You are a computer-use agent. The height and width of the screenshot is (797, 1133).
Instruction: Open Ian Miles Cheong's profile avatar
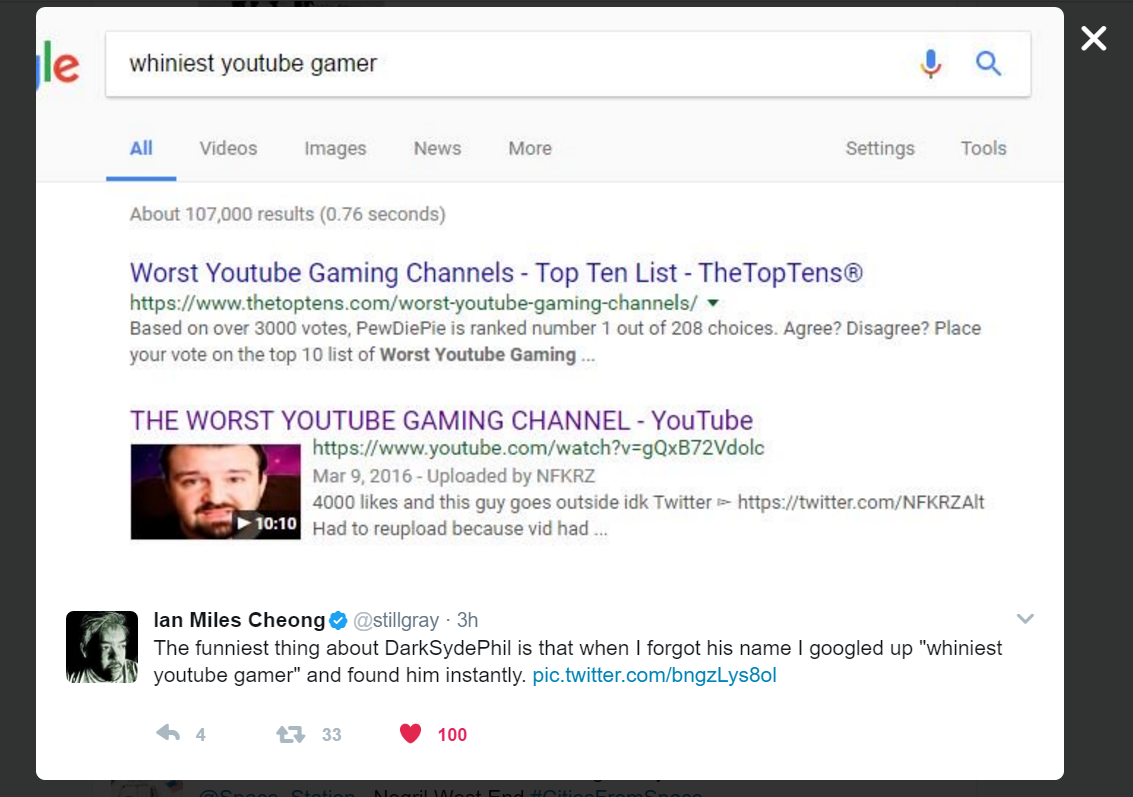[x=102, y=647]
